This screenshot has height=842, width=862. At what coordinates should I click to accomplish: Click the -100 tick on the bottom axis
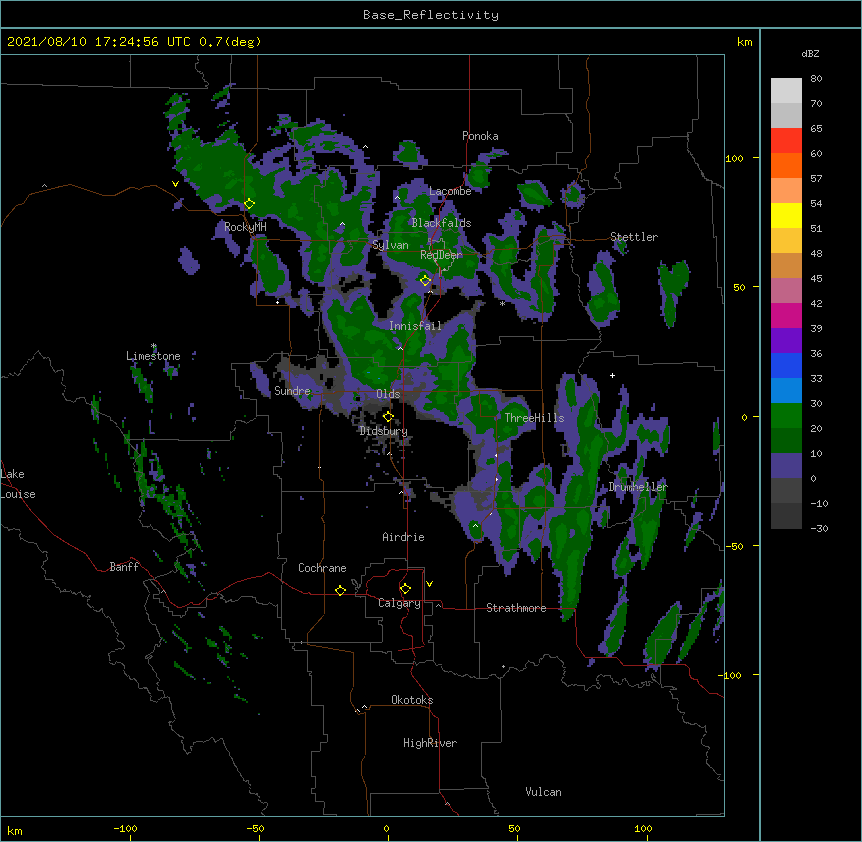point(125,828)
